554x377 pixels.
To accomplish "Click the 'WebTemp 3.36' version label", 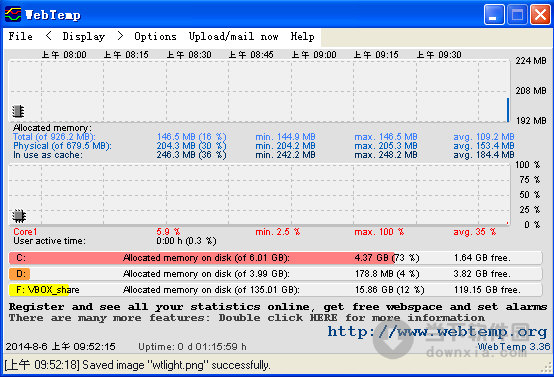I will (514, 347).
